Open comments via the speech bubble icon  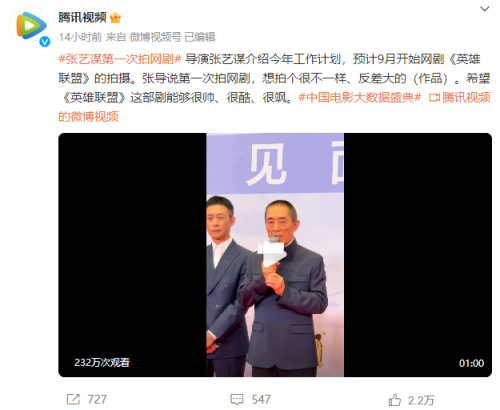(237, 399)
